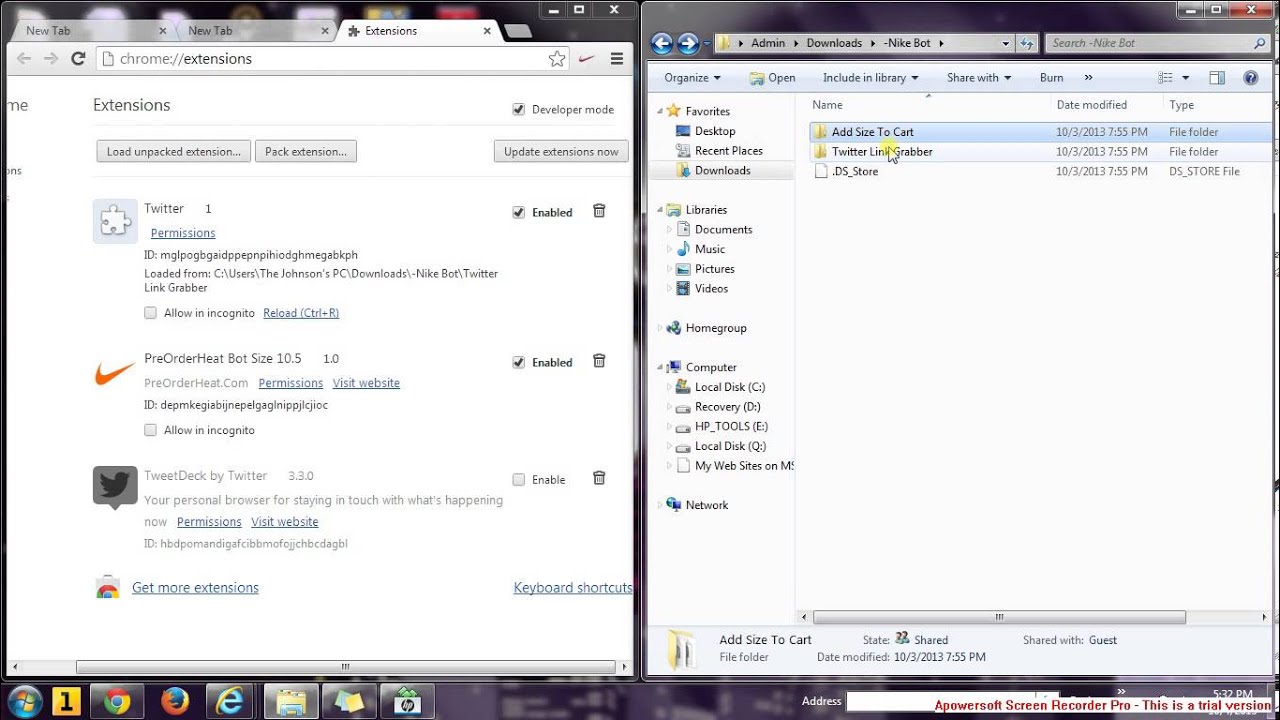
Task: Click the Chrome address bar
Action: pyautogui.click(x=335, y=59)
